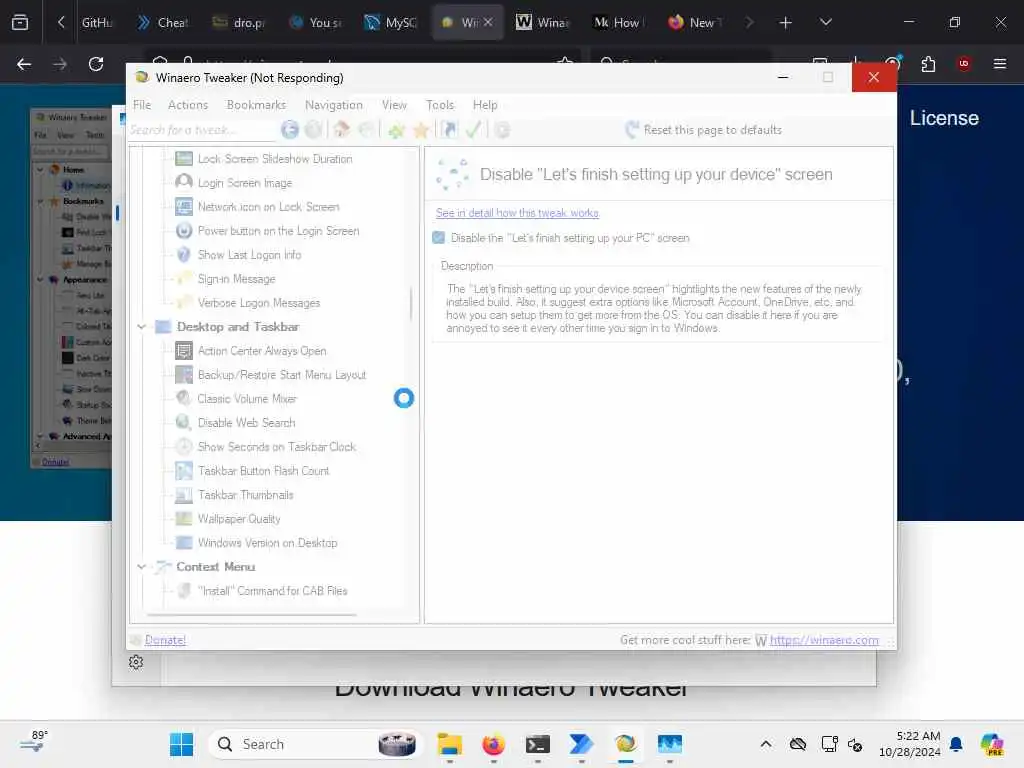1024x768 pixels.
Task: Select "Install" Command for CAB Files
Action: pos(272,591)
